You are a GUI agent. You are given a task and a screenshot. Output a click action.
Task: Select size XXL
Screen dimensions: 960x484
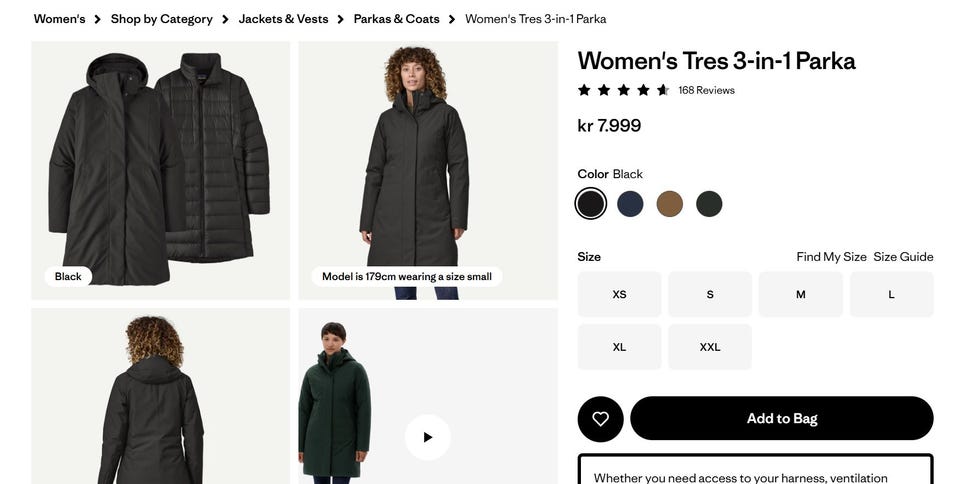pyautogui.click(x=710, y=347)
